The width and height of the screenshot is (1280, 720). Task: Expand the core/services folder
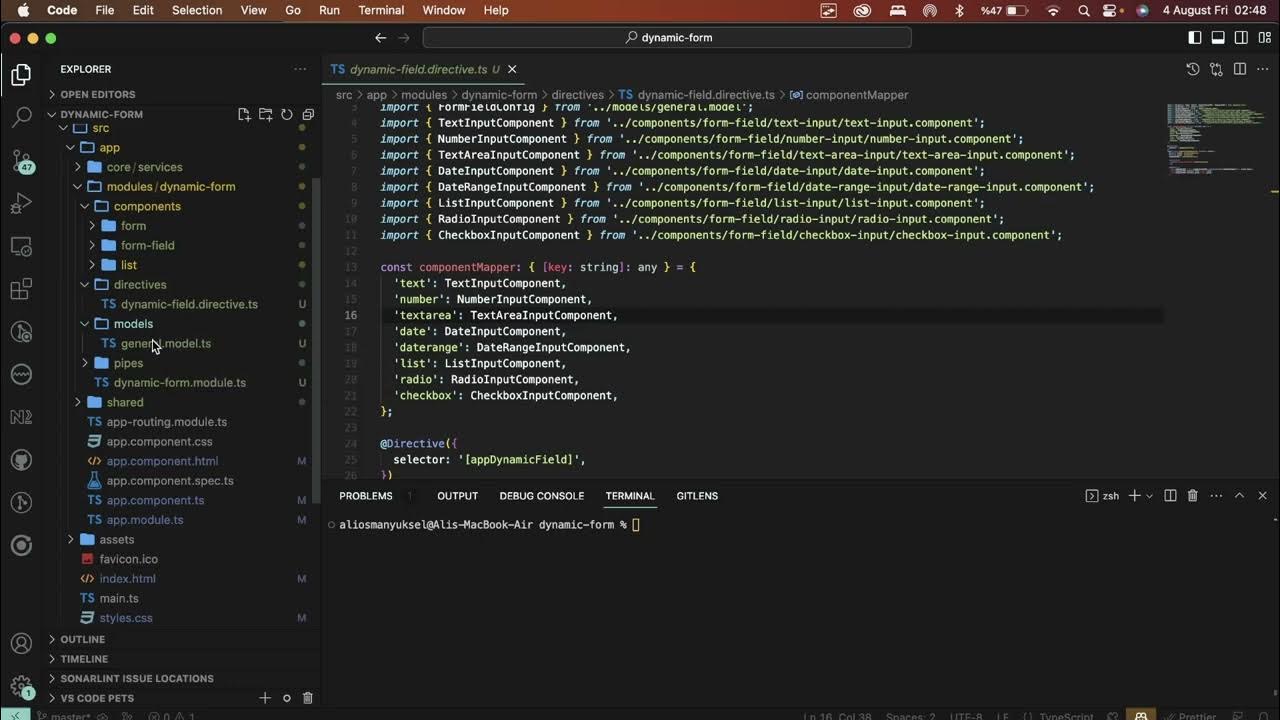tap(144, 167)
